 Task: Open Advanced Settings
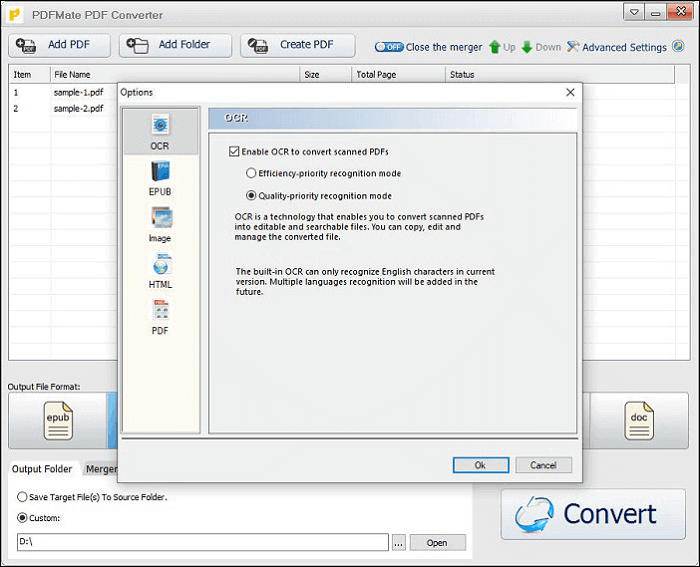point(617,47)
